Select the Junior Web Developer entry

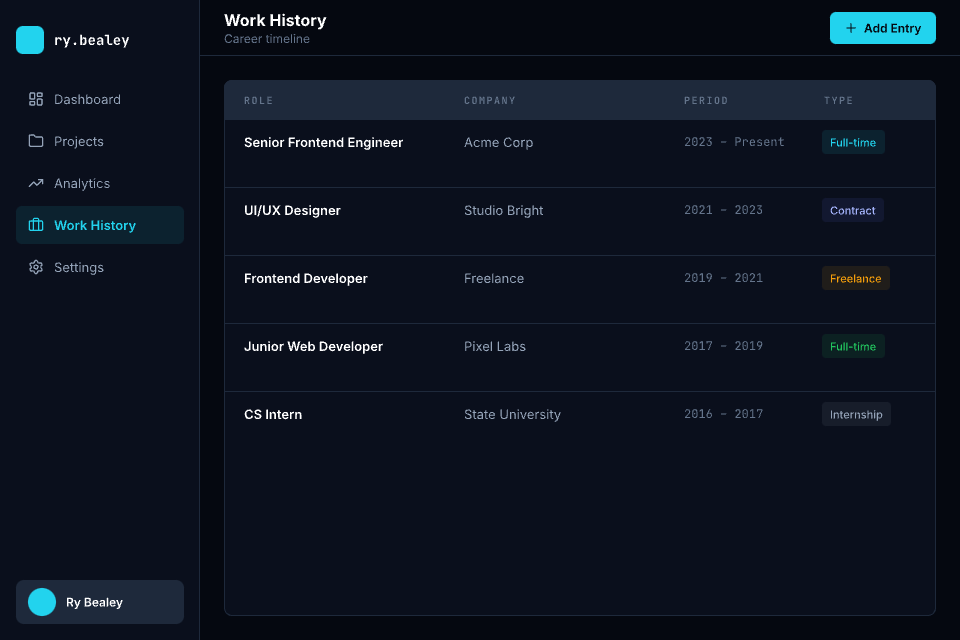(313, 347)
